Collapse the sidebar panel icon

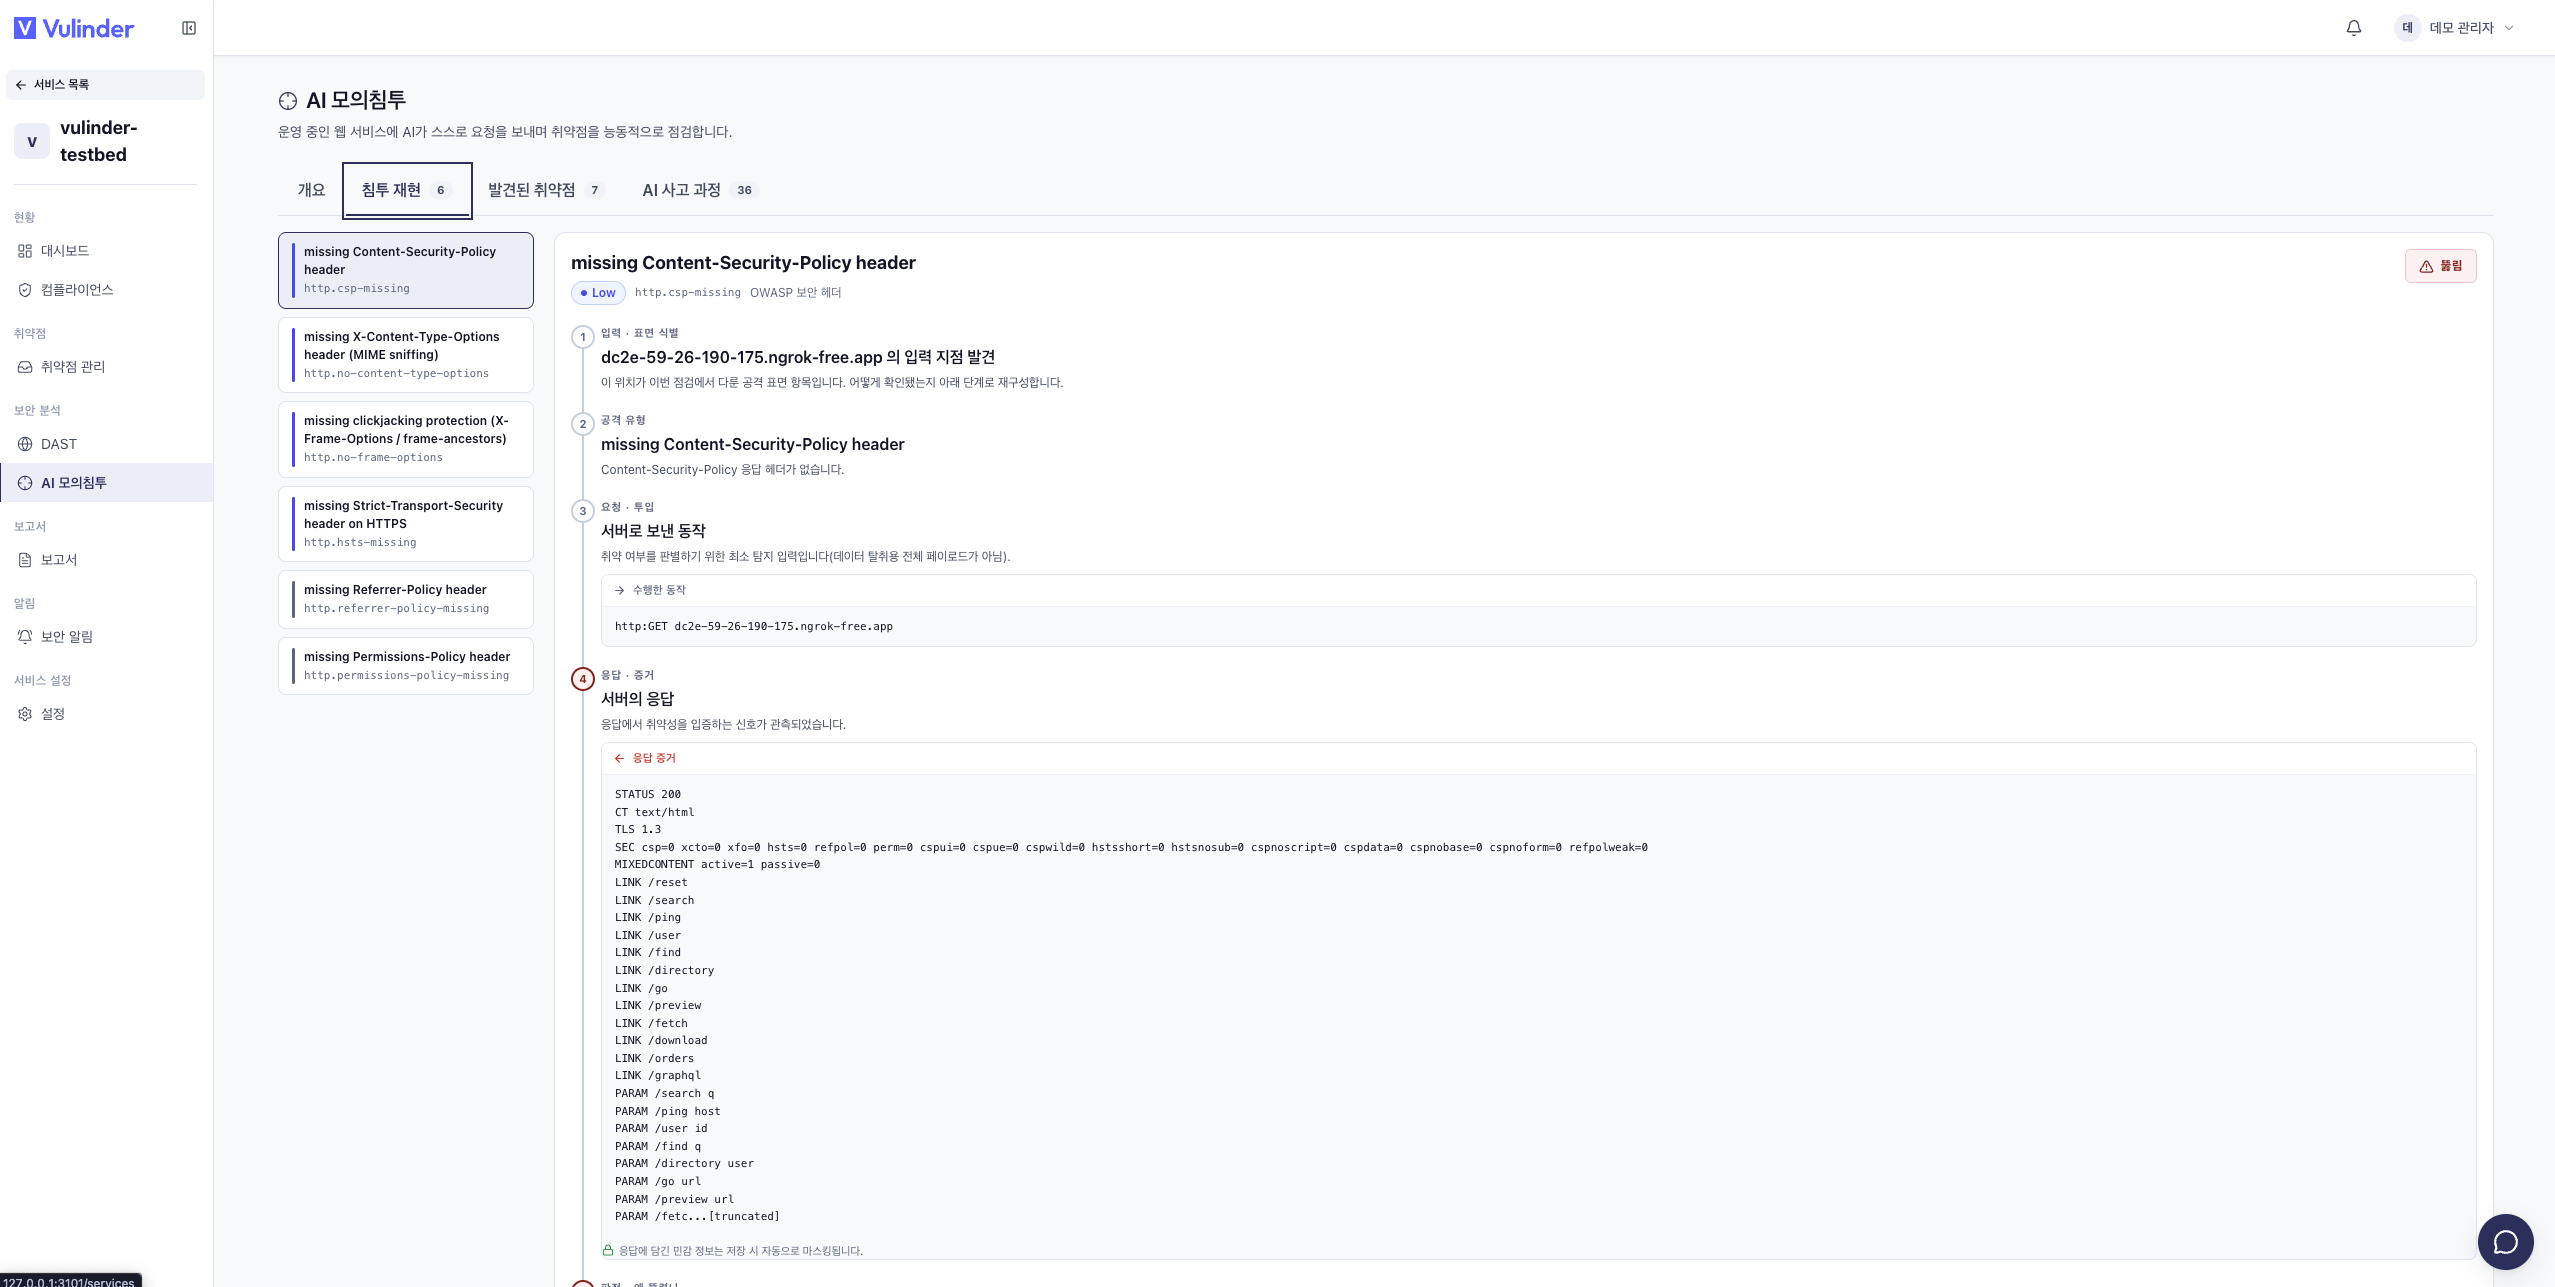click(189, 28)
